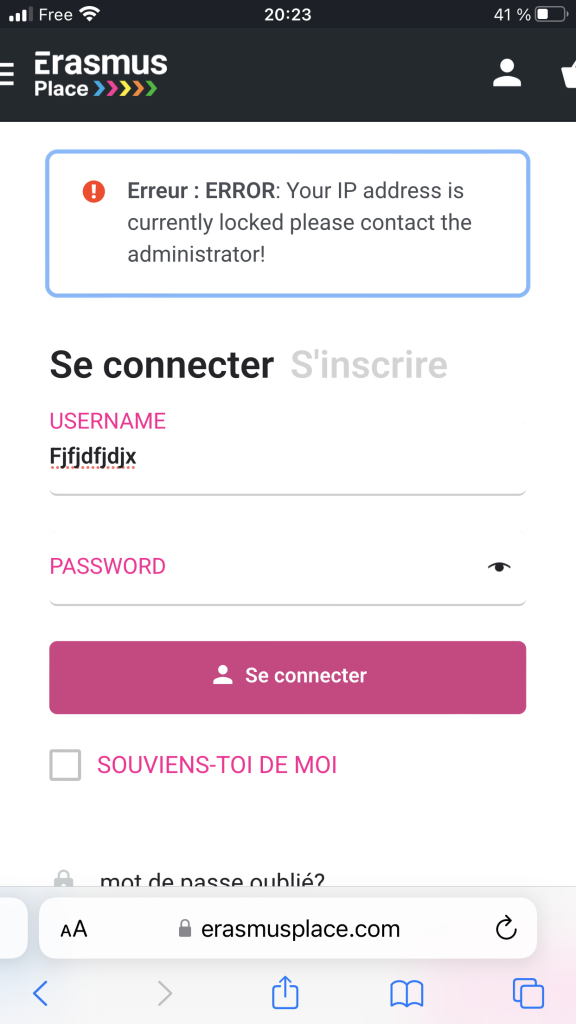This screenshot has height=1024, width=576.
Task: Open the Safari share sheet
Action: pyautogui.click(x=285, y=991)
